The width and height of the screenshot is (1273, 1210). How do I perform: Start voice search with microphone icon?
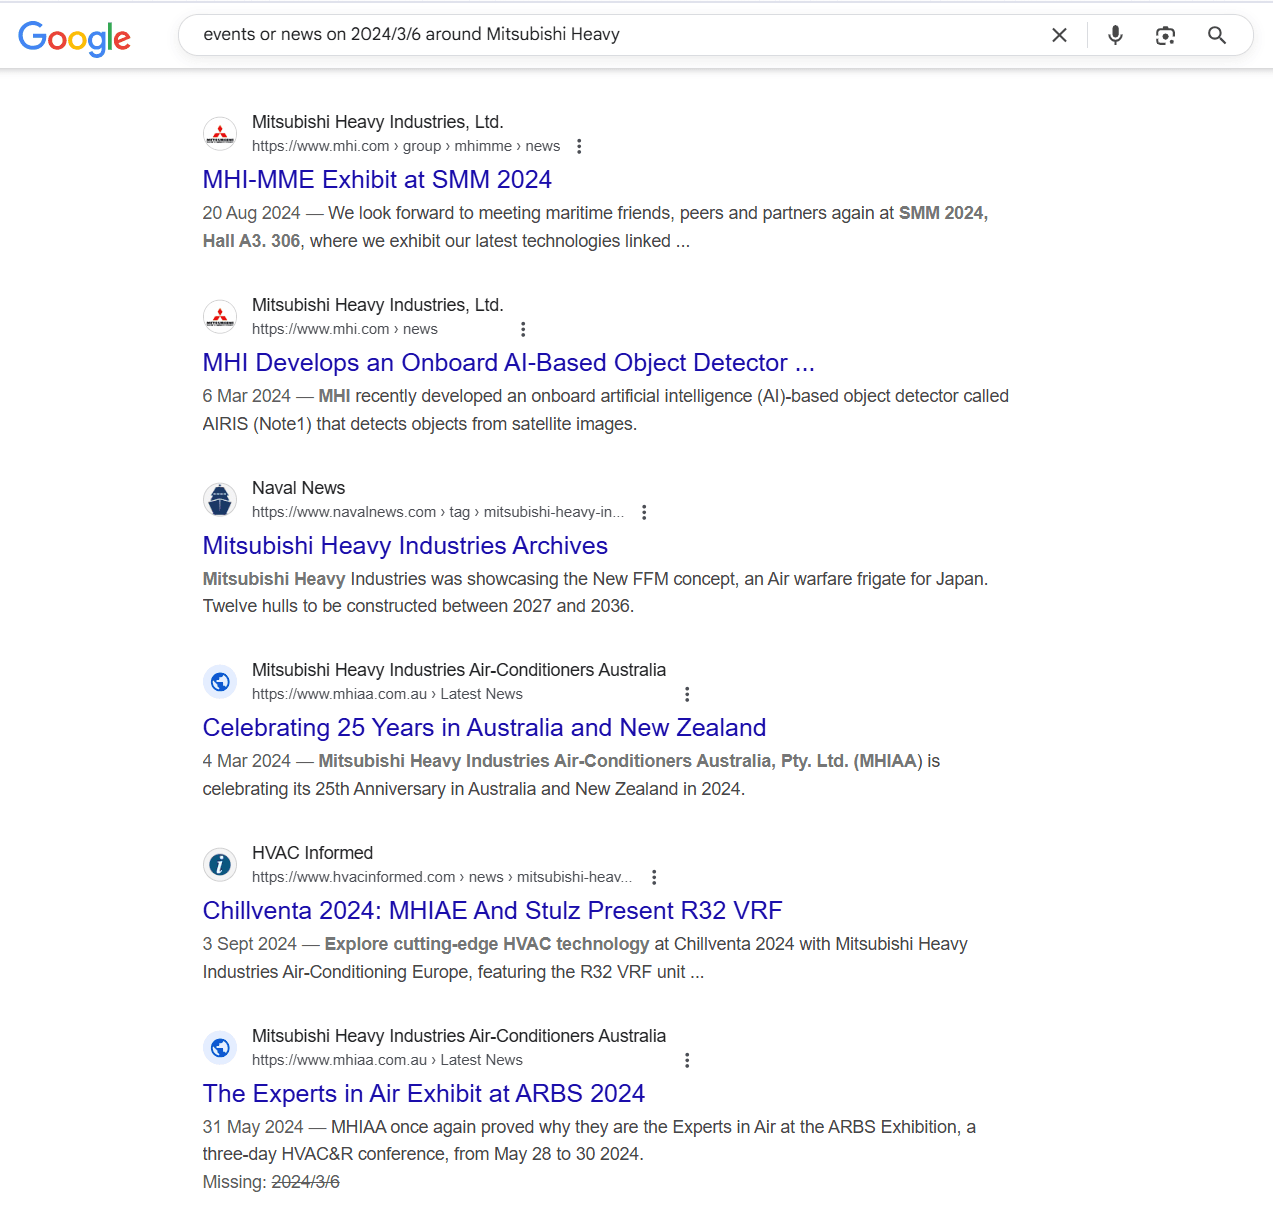click(x=1115, y=35)
